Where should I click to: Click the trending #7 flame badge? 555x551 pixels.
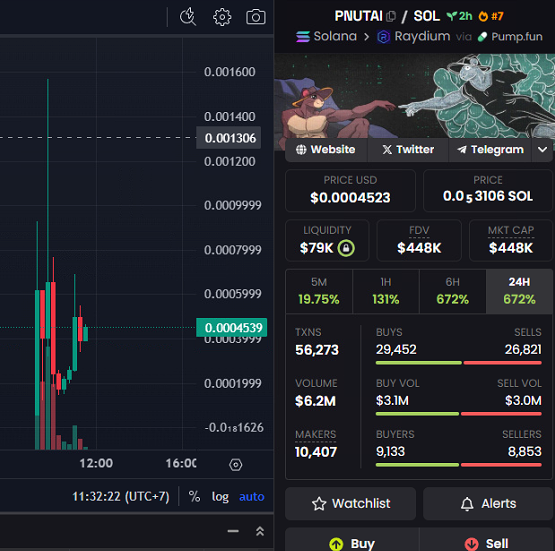click(491, 16)
